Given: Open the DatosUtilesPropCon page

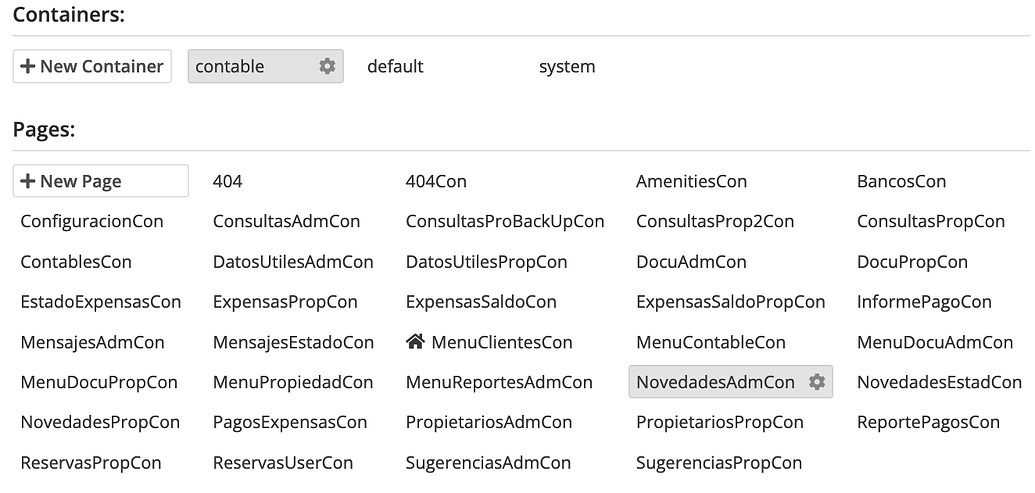Looking at the screenshot, I should (486, 262).
